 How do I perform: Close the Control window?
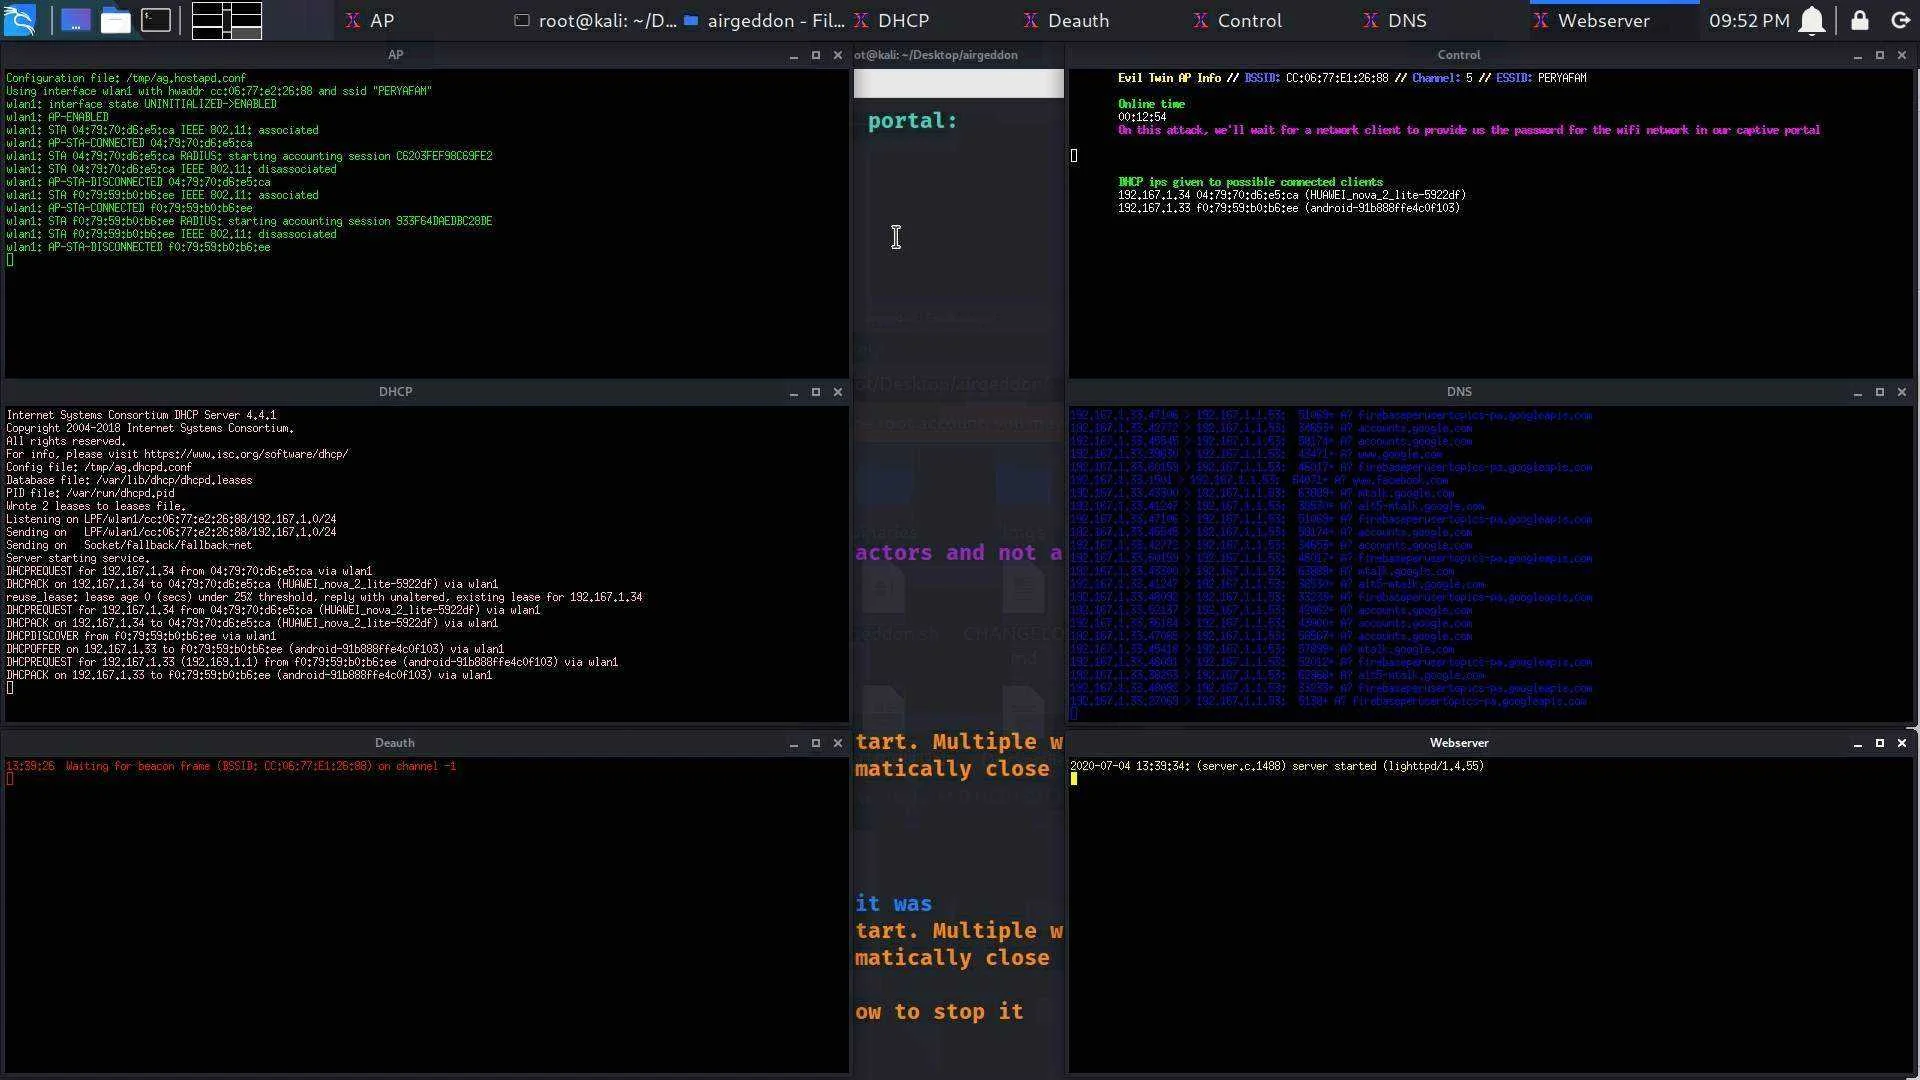pos(1902,56)
